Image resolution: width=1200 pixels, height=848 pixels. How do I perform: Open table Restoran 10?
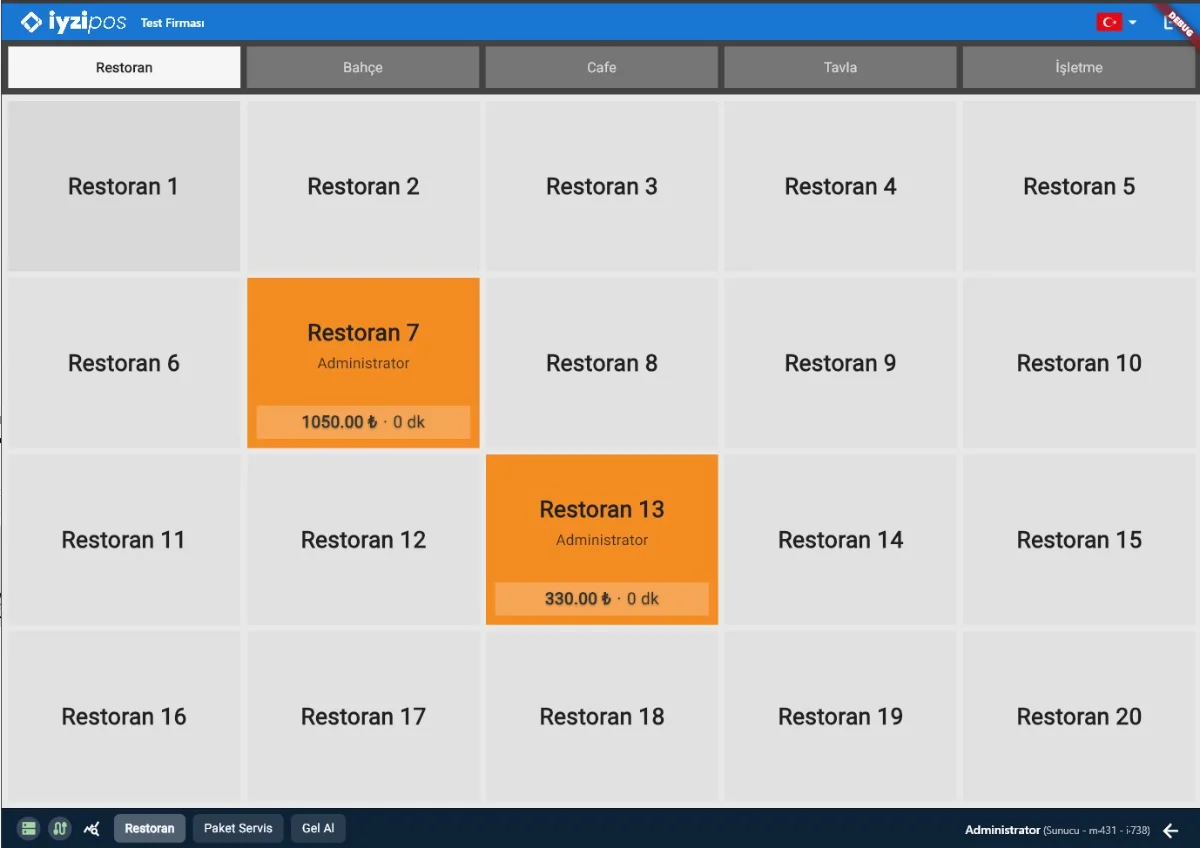pos(1079,363)
